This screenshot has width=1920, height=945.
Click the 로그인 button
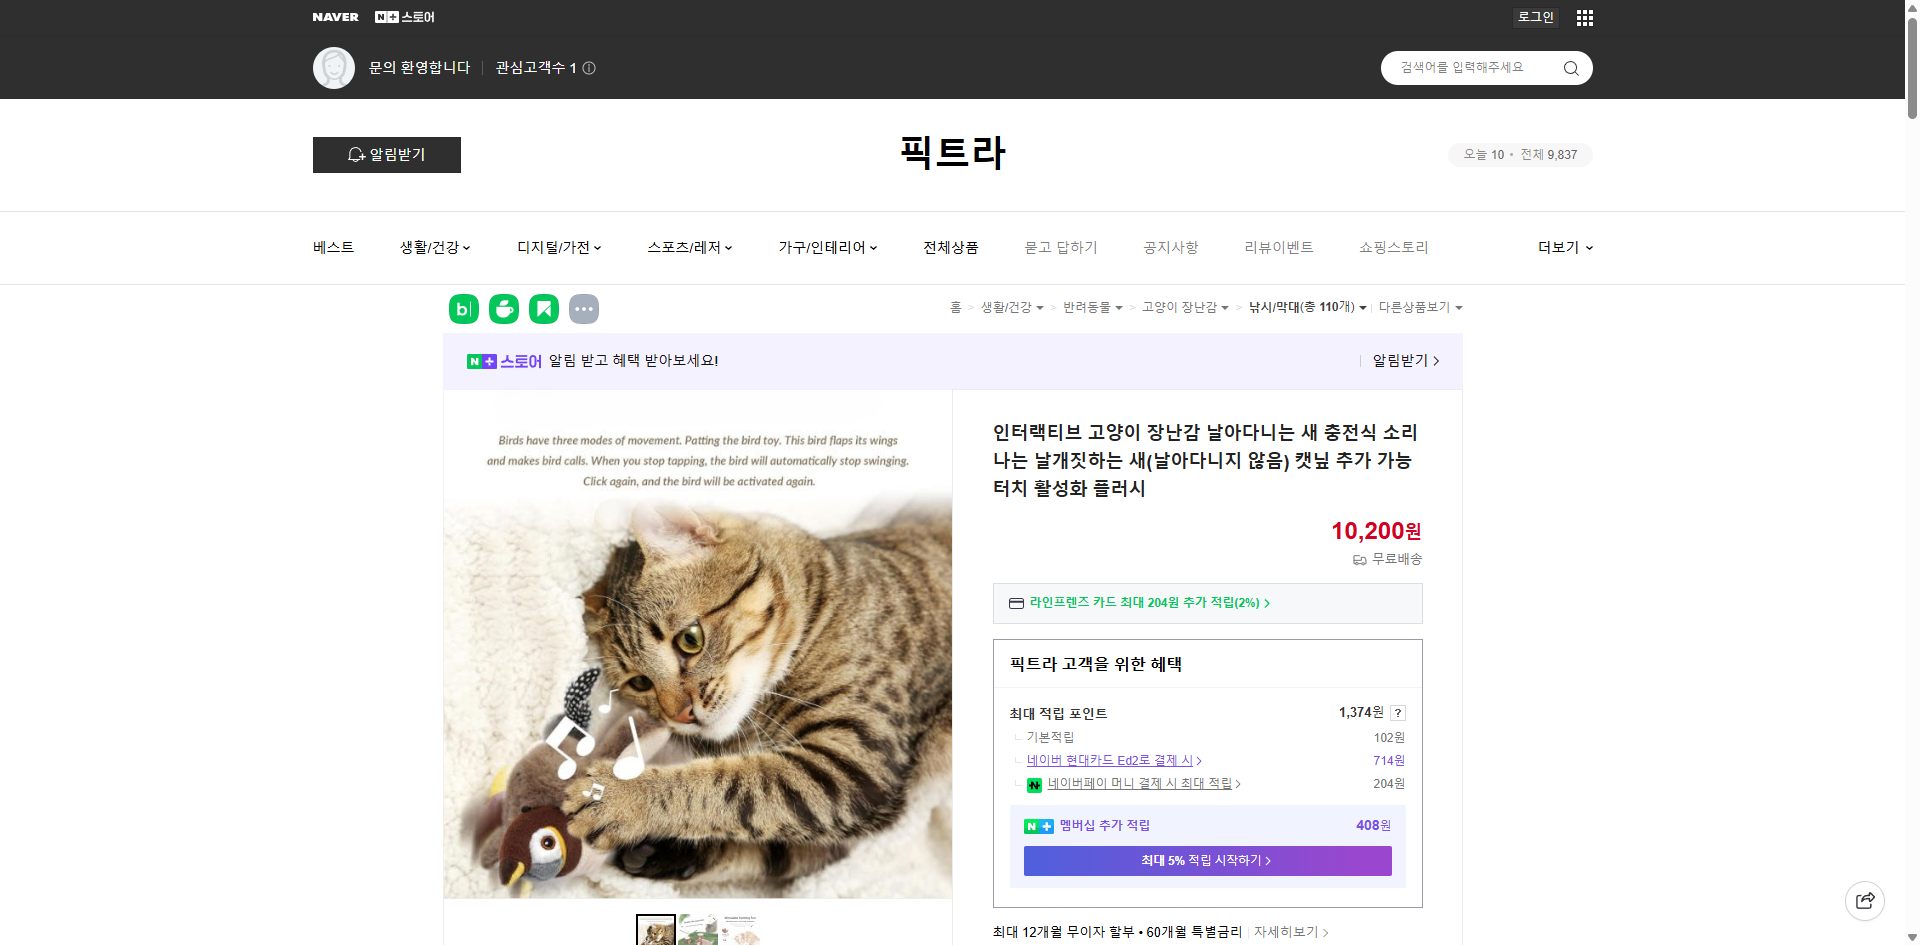pos(1535,17)
